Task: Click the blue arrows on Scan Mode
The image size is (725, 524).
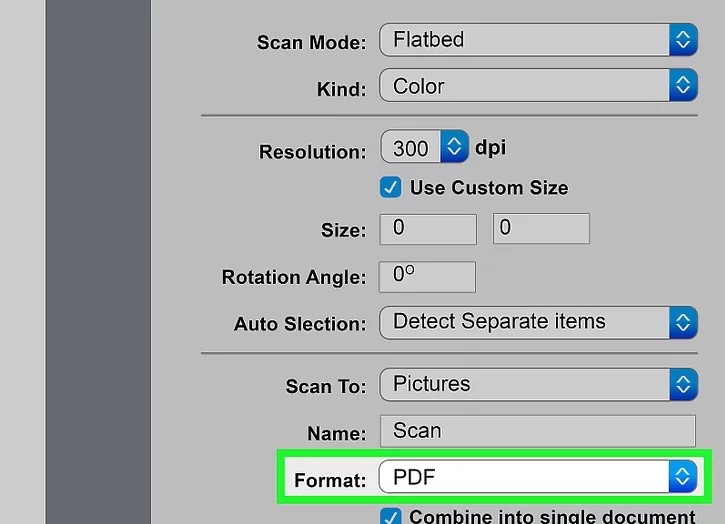Action: coord(682,40)
